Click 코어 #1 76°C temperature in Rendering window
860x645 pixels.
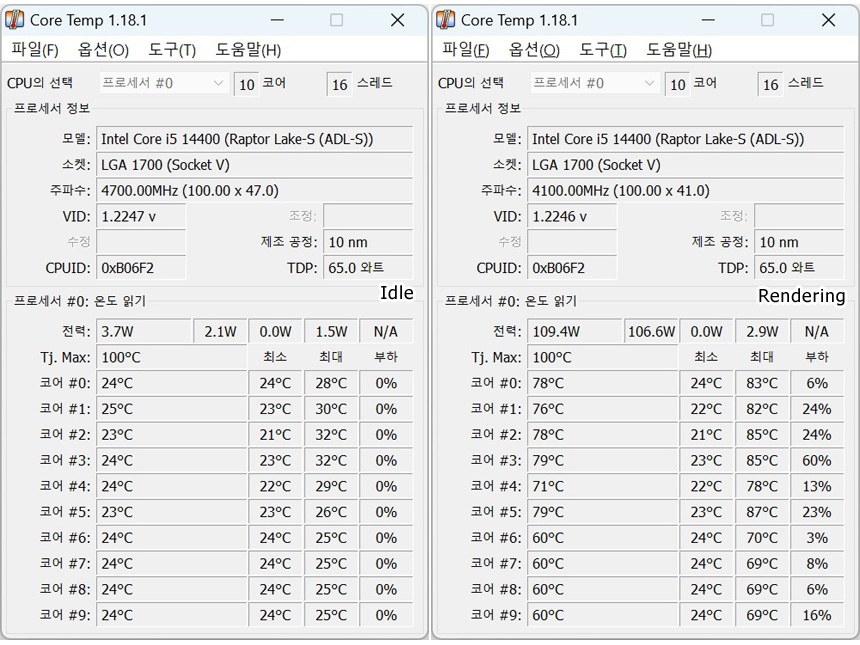[603, 409]
